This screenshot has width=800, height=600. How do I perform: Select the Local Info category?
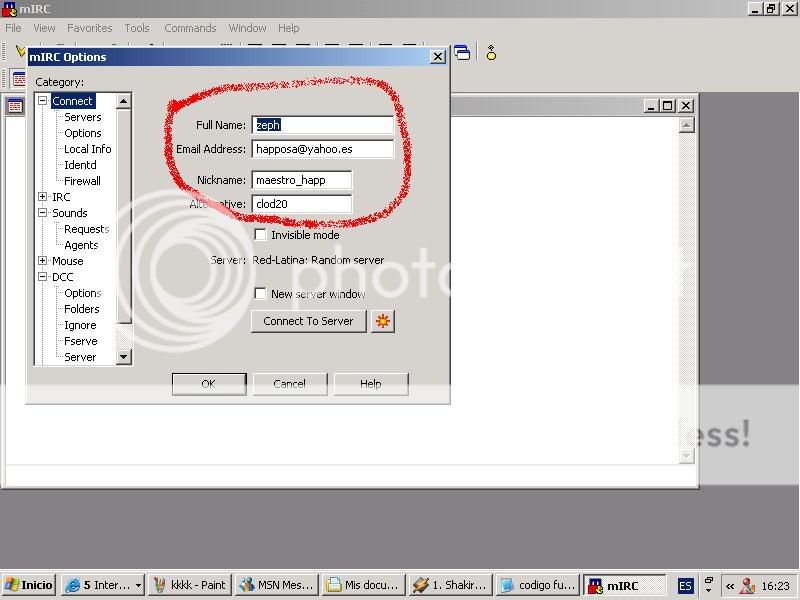point(87,149)
